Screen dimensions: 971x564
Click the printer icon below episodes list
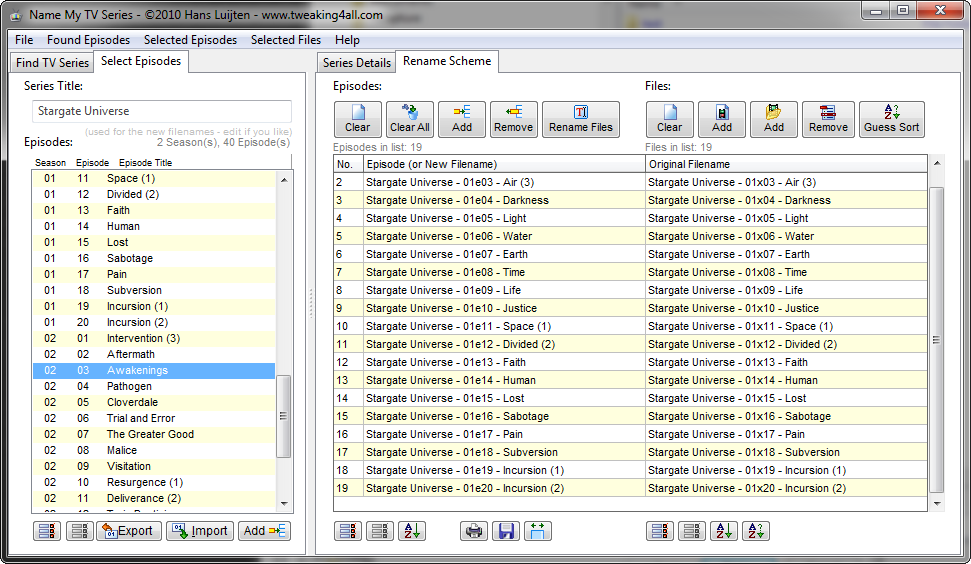(474, 531)
